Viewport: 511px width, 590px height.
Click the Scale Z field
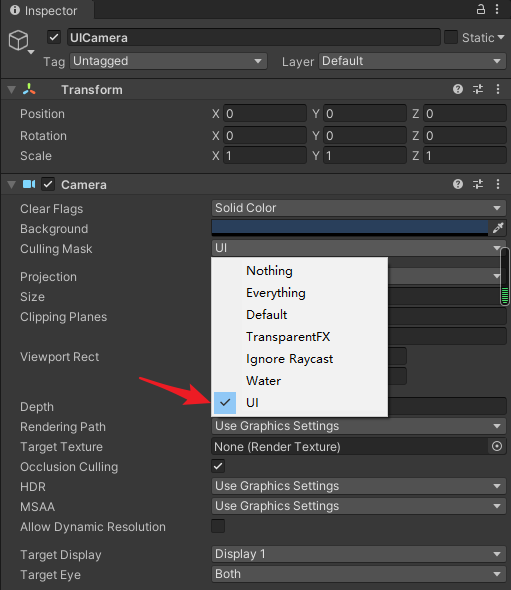click(465, 155)
